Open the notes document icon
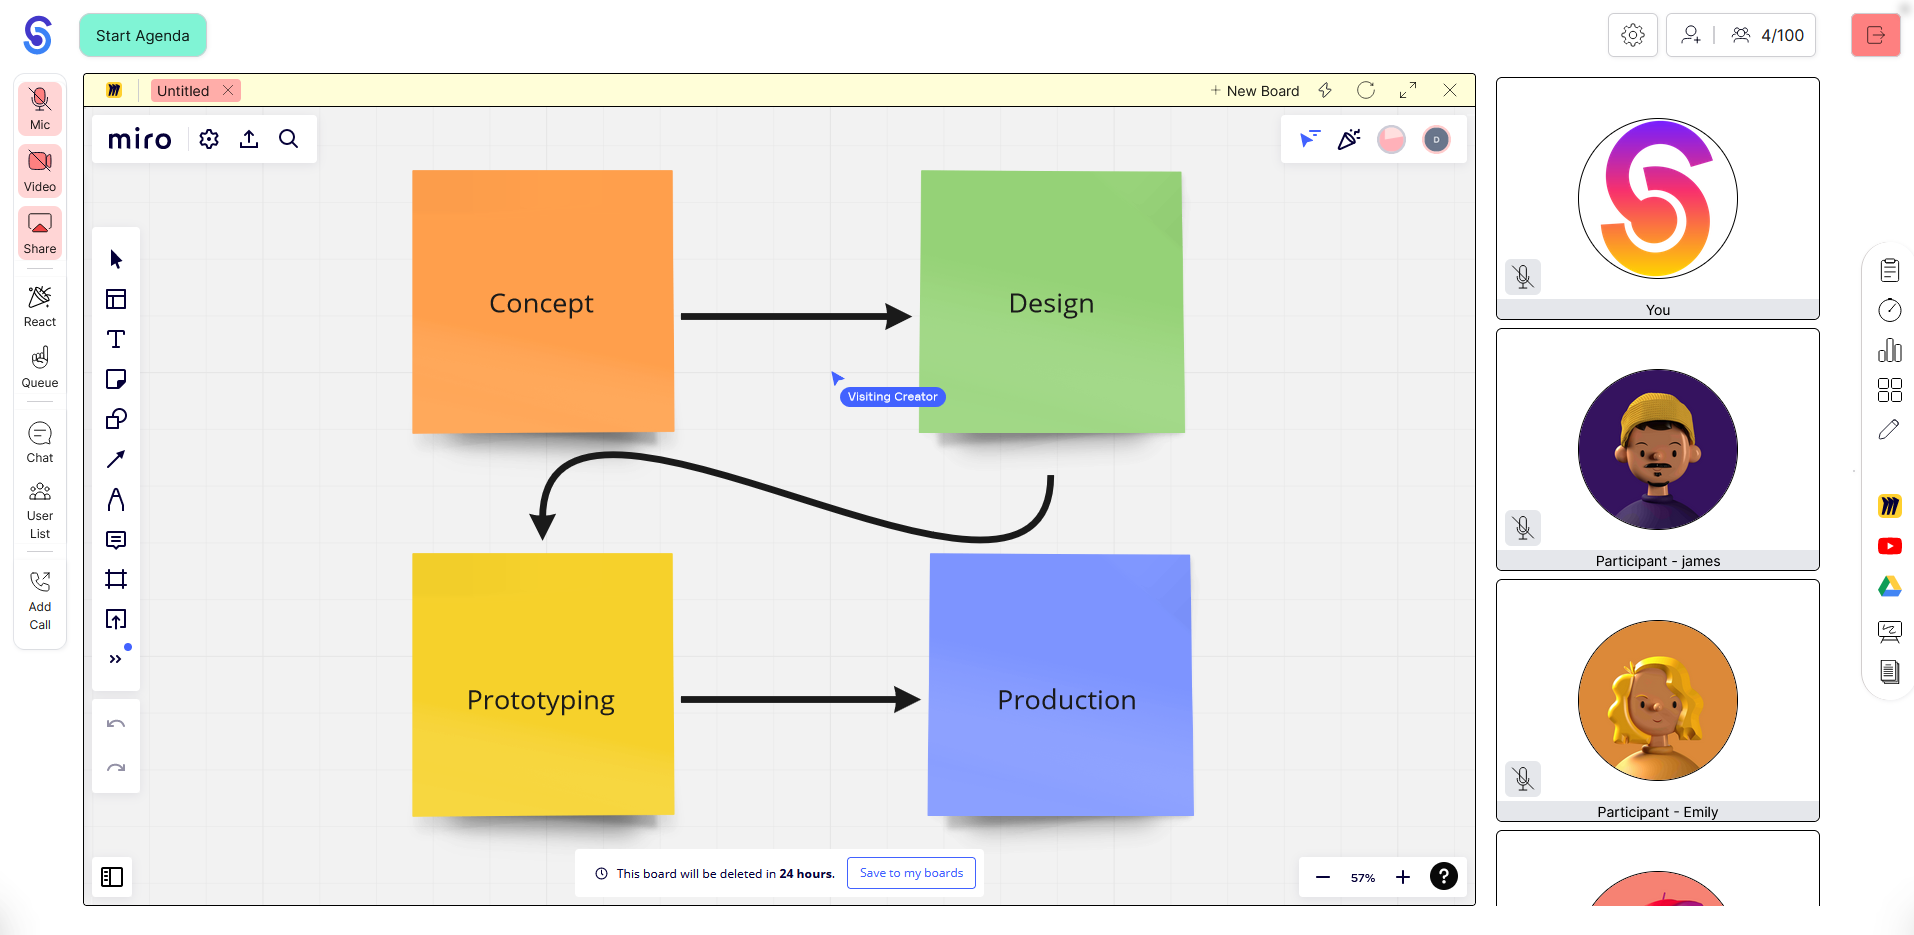 coord(1890,672)
